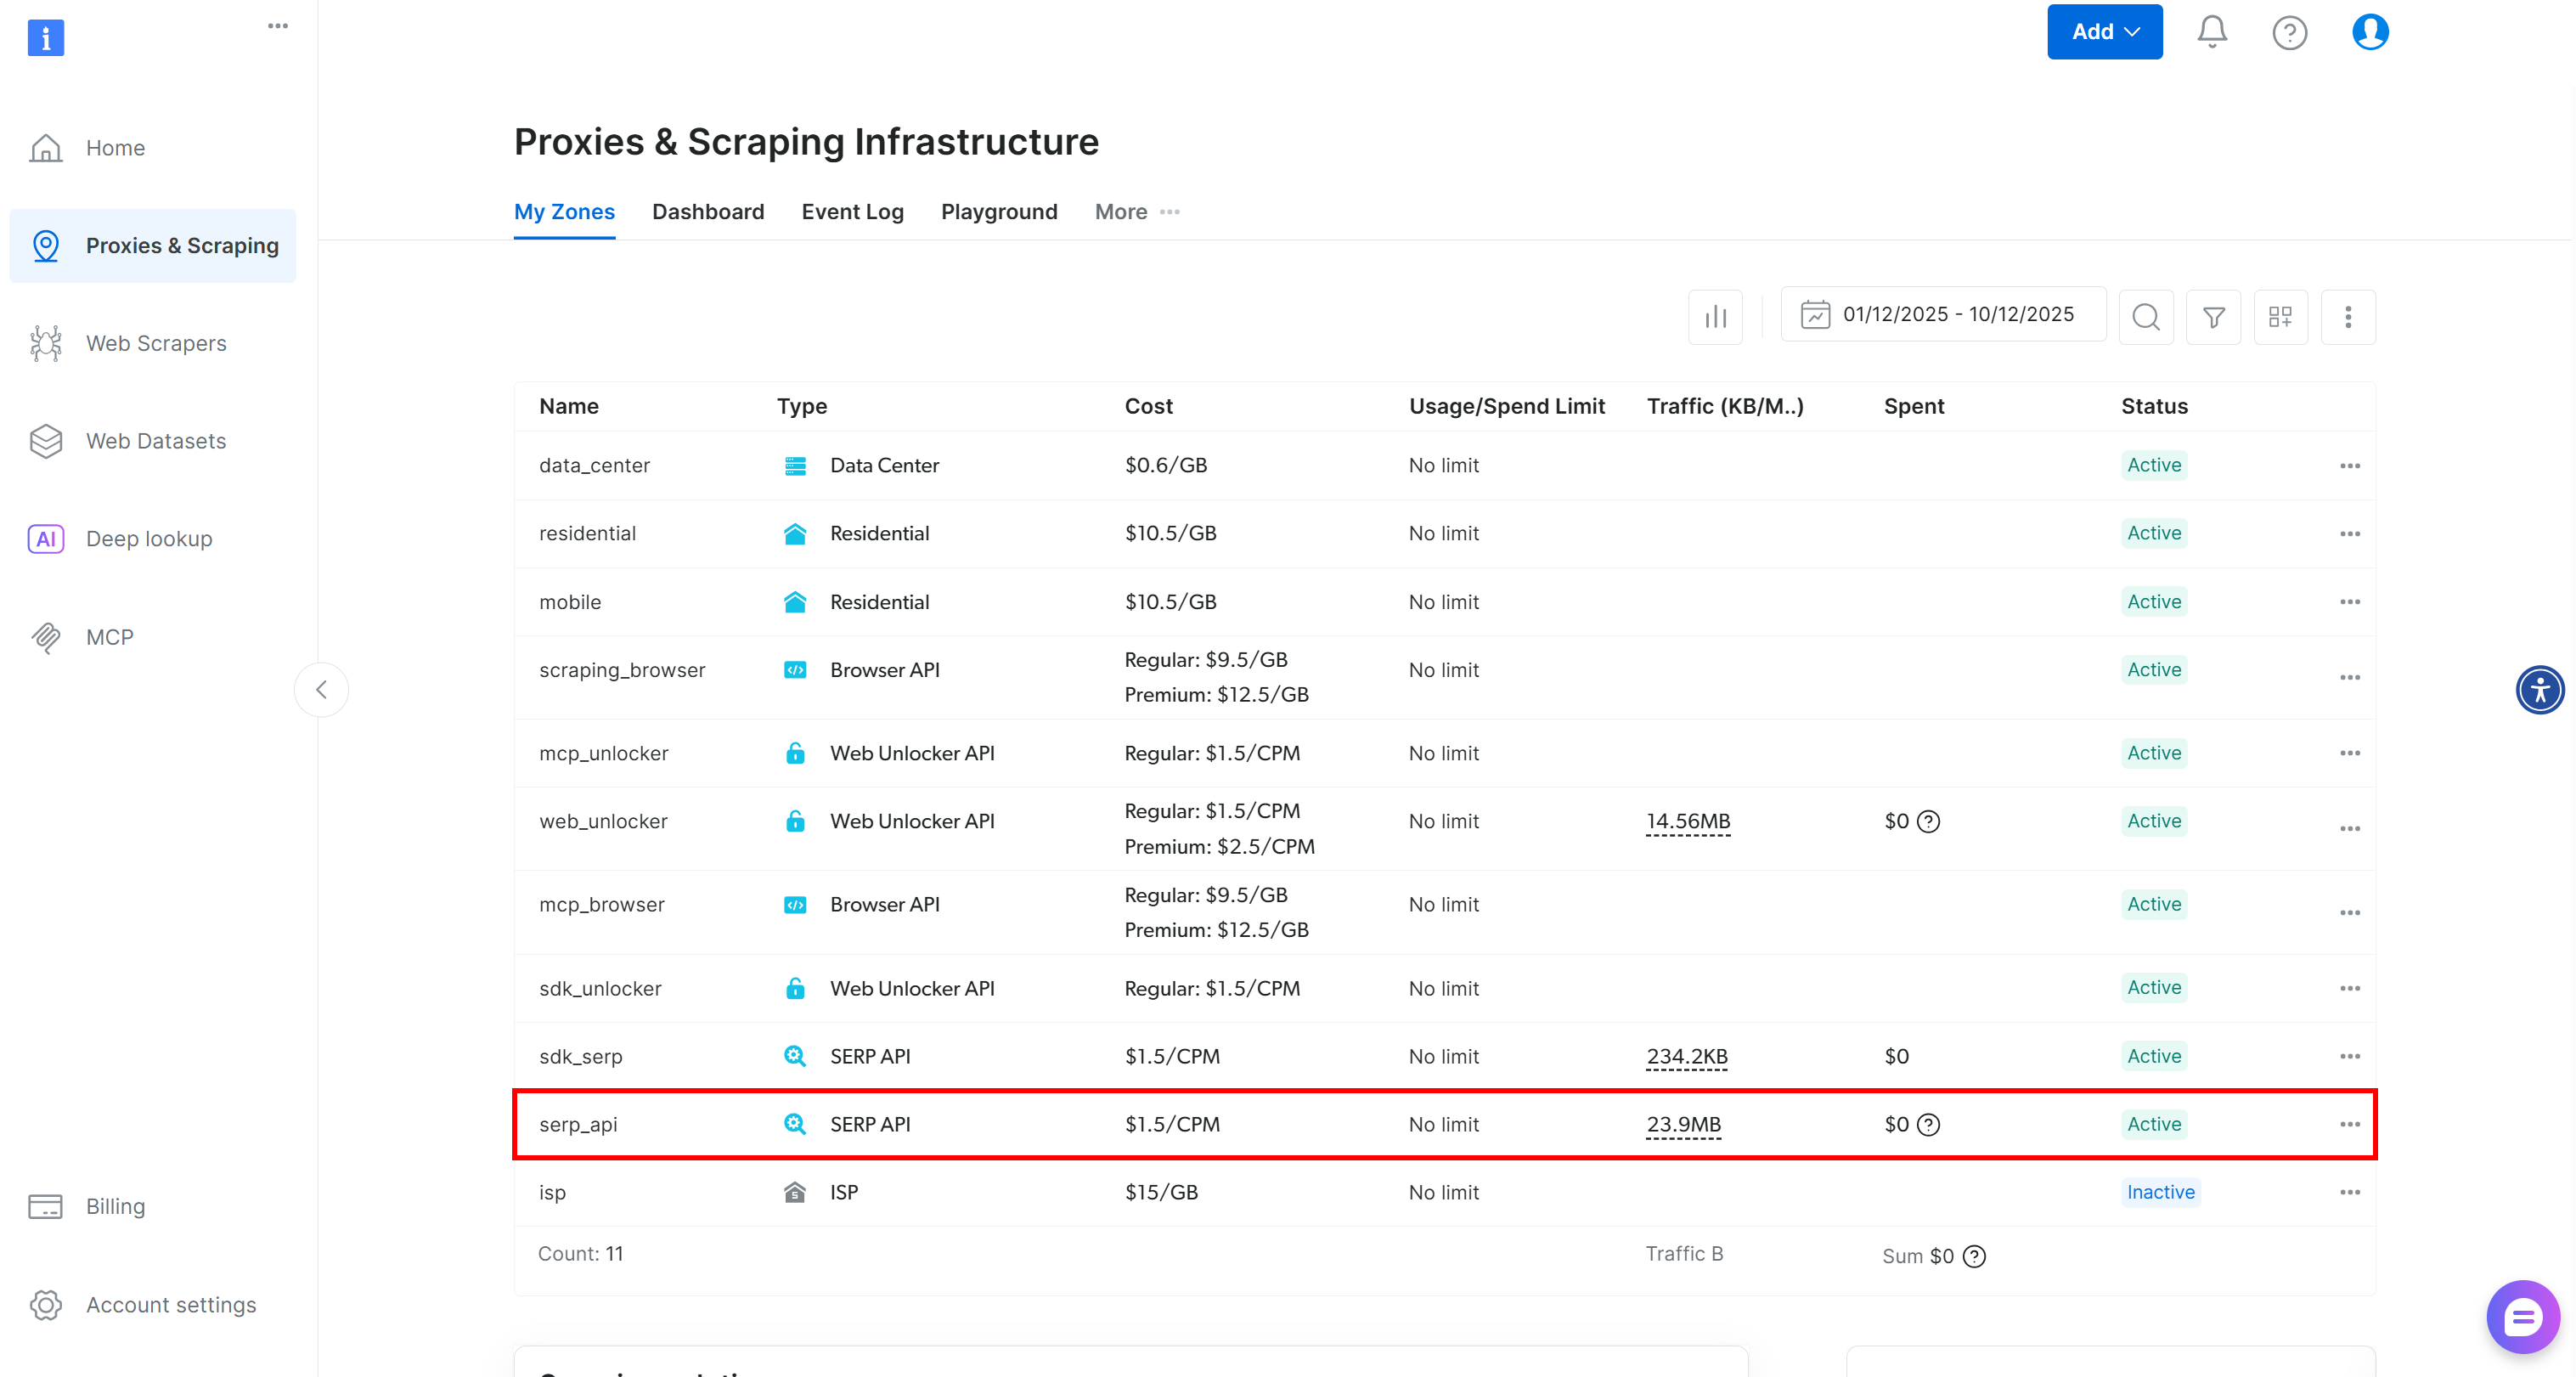Image resolution: width=2576 pixels, height=1377 pixels.
Task: Open the Web Scrapers section
Action: [x=155, y=343]
